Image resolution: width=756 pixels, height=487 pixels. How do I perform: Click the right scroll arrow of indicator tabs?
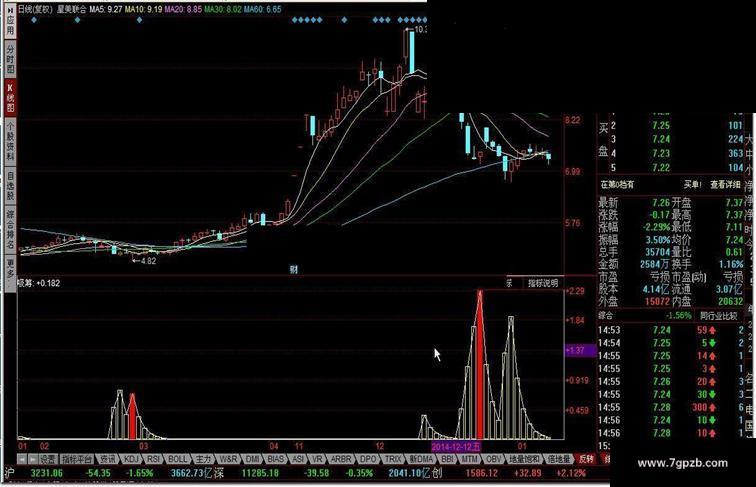[33, 459]
